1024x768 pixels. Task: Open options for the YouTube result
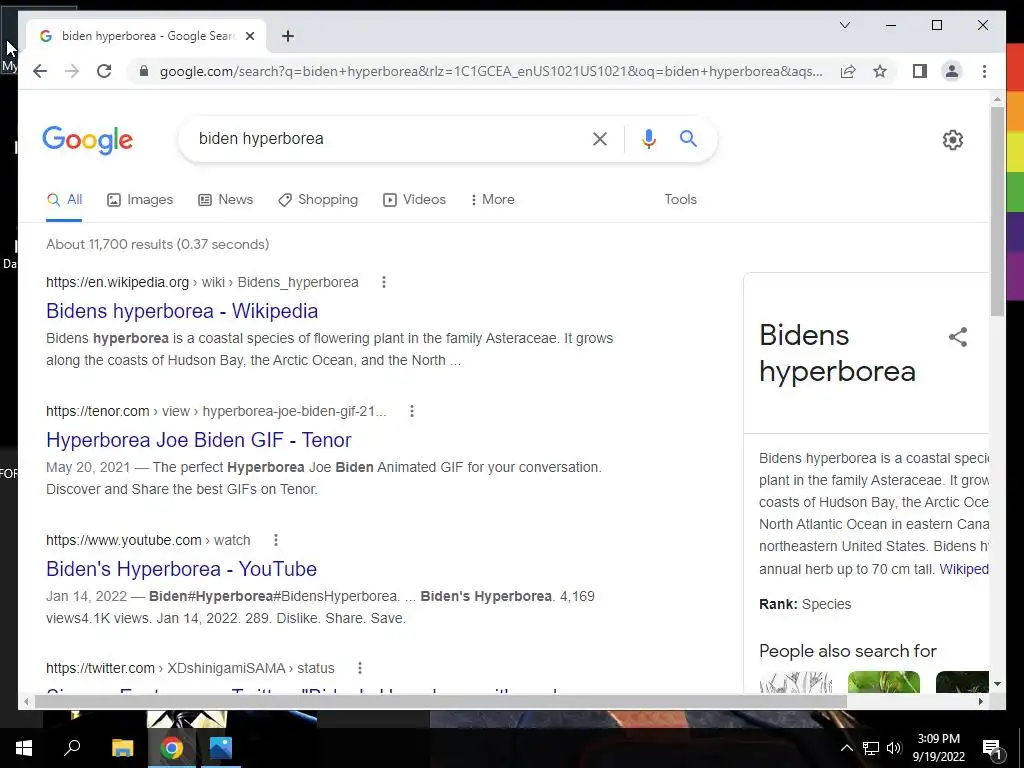point(276,540)
